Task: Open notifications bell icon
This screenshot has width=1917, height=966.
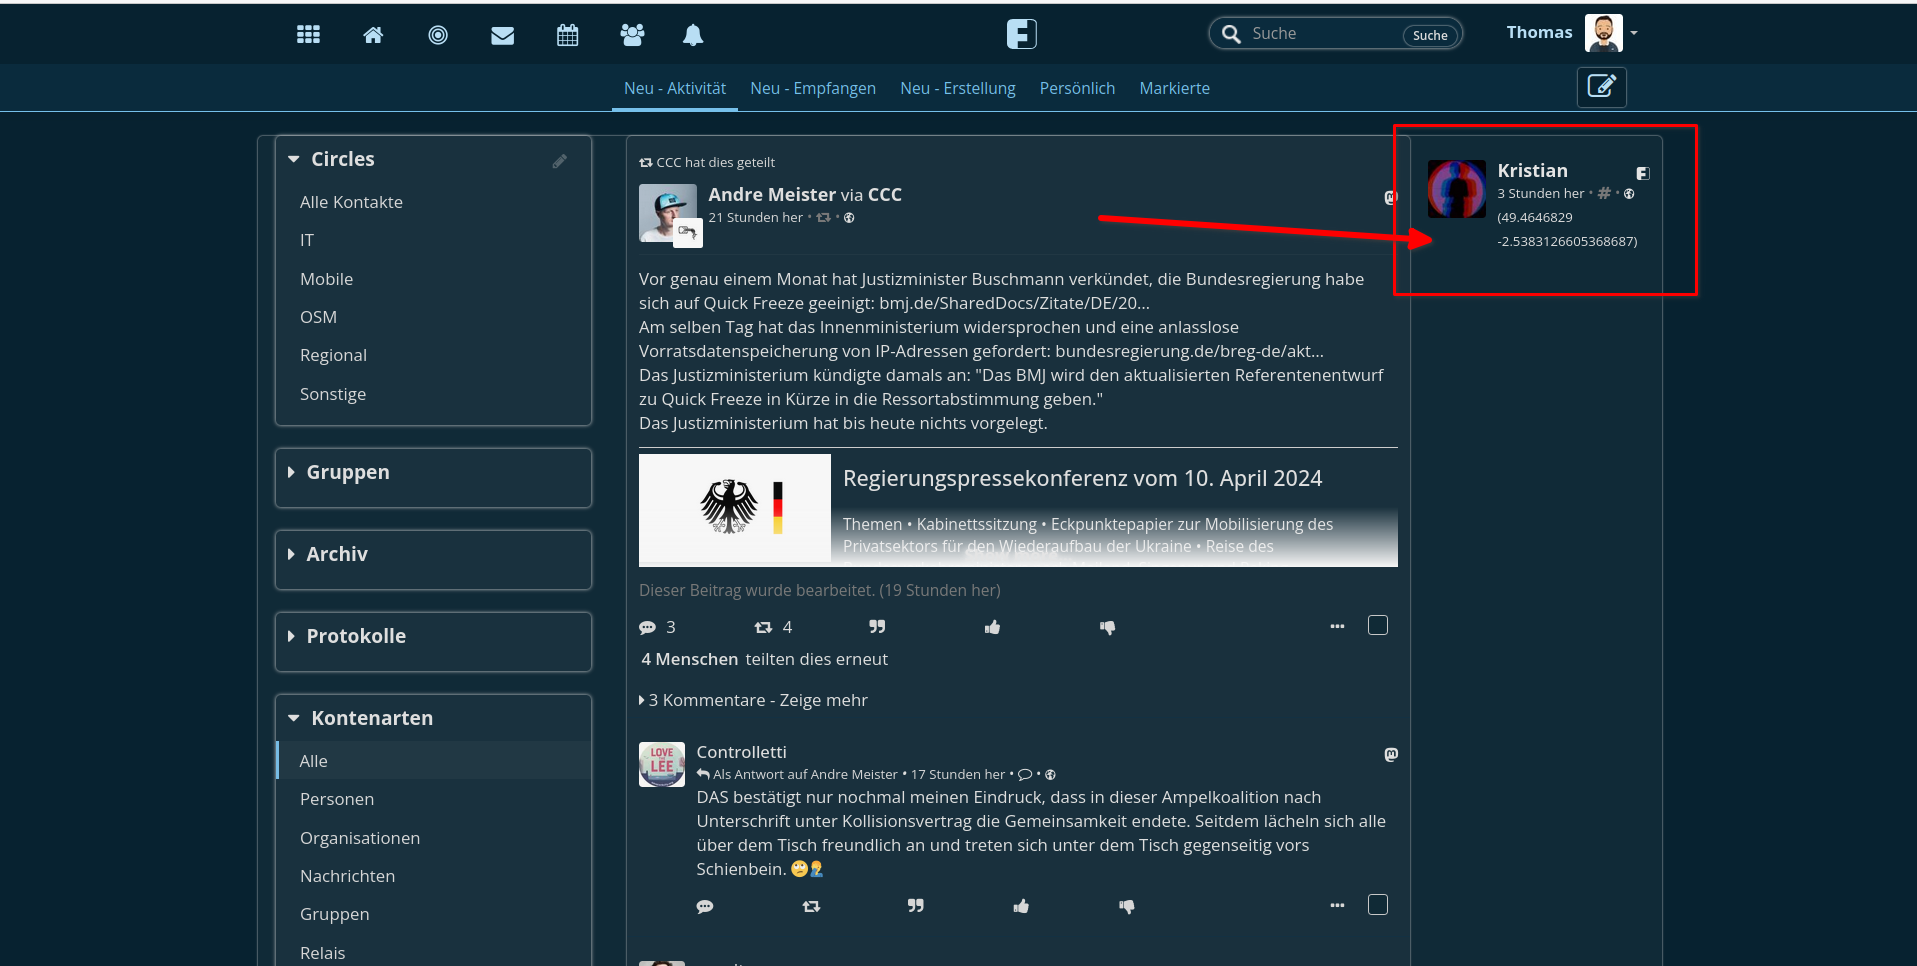Action: click(x=692, y=35)
